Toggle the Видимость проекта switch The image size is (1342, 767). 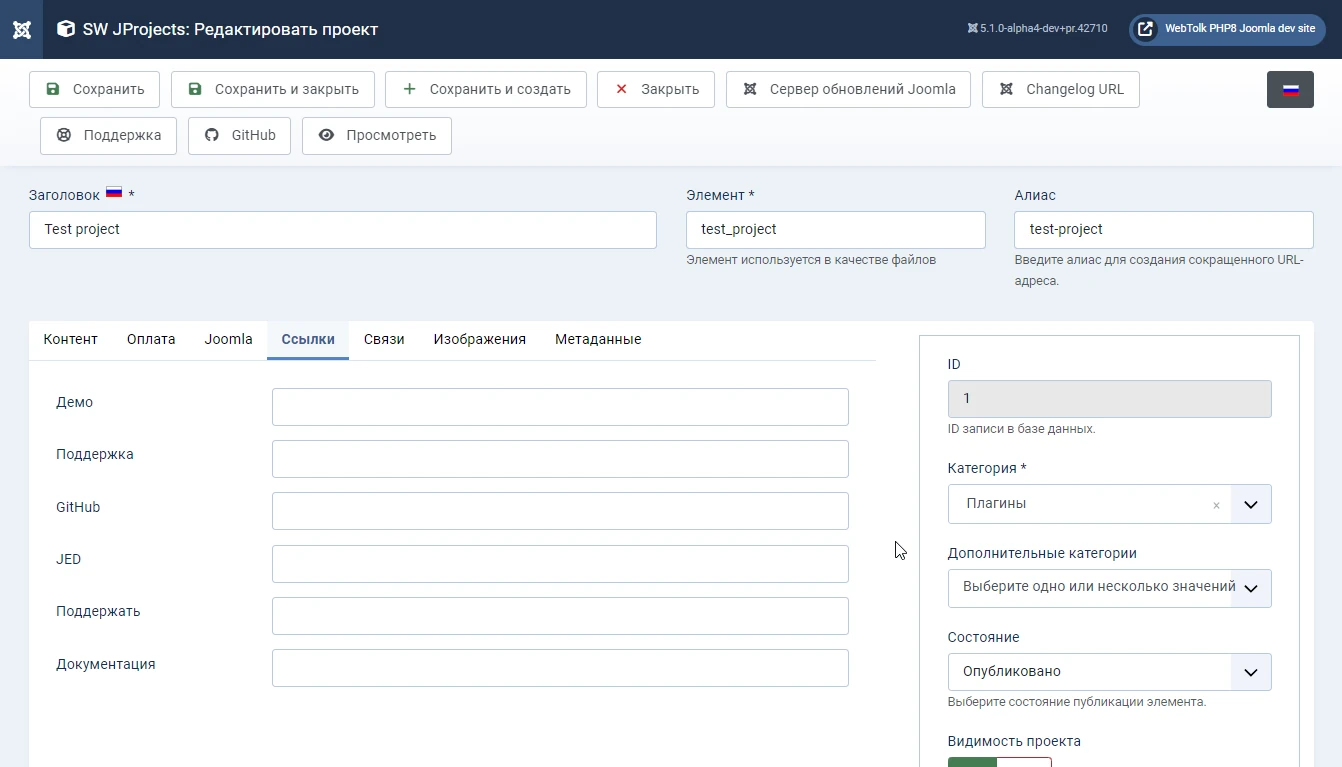tap(1000, 762)
